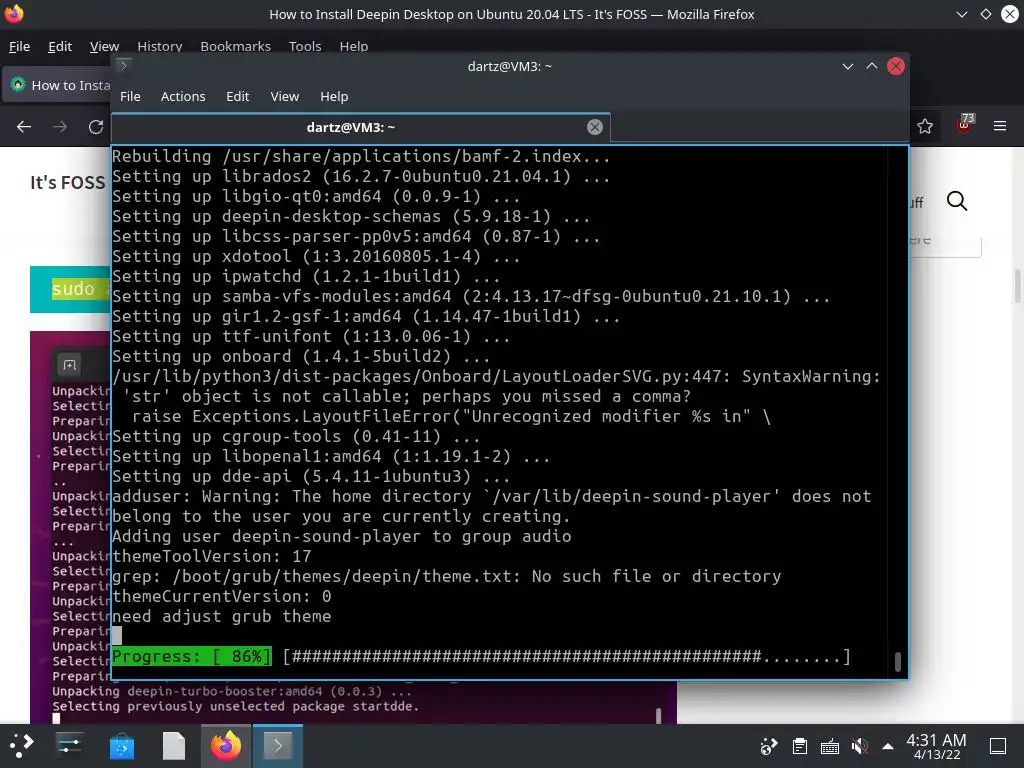The image size is (1024, 768).
Task: Select the How to Install Firefox tab
Action: [x=58, y=86]
